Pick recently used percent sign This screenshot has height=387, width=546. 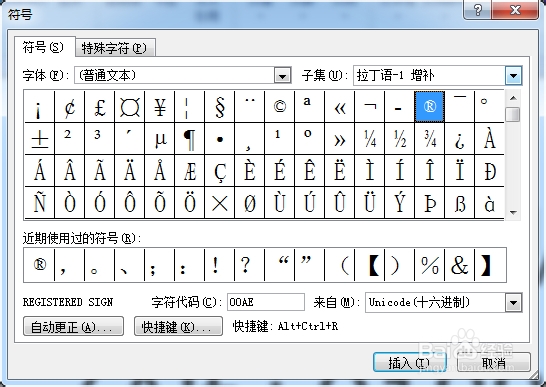(429, 265)
